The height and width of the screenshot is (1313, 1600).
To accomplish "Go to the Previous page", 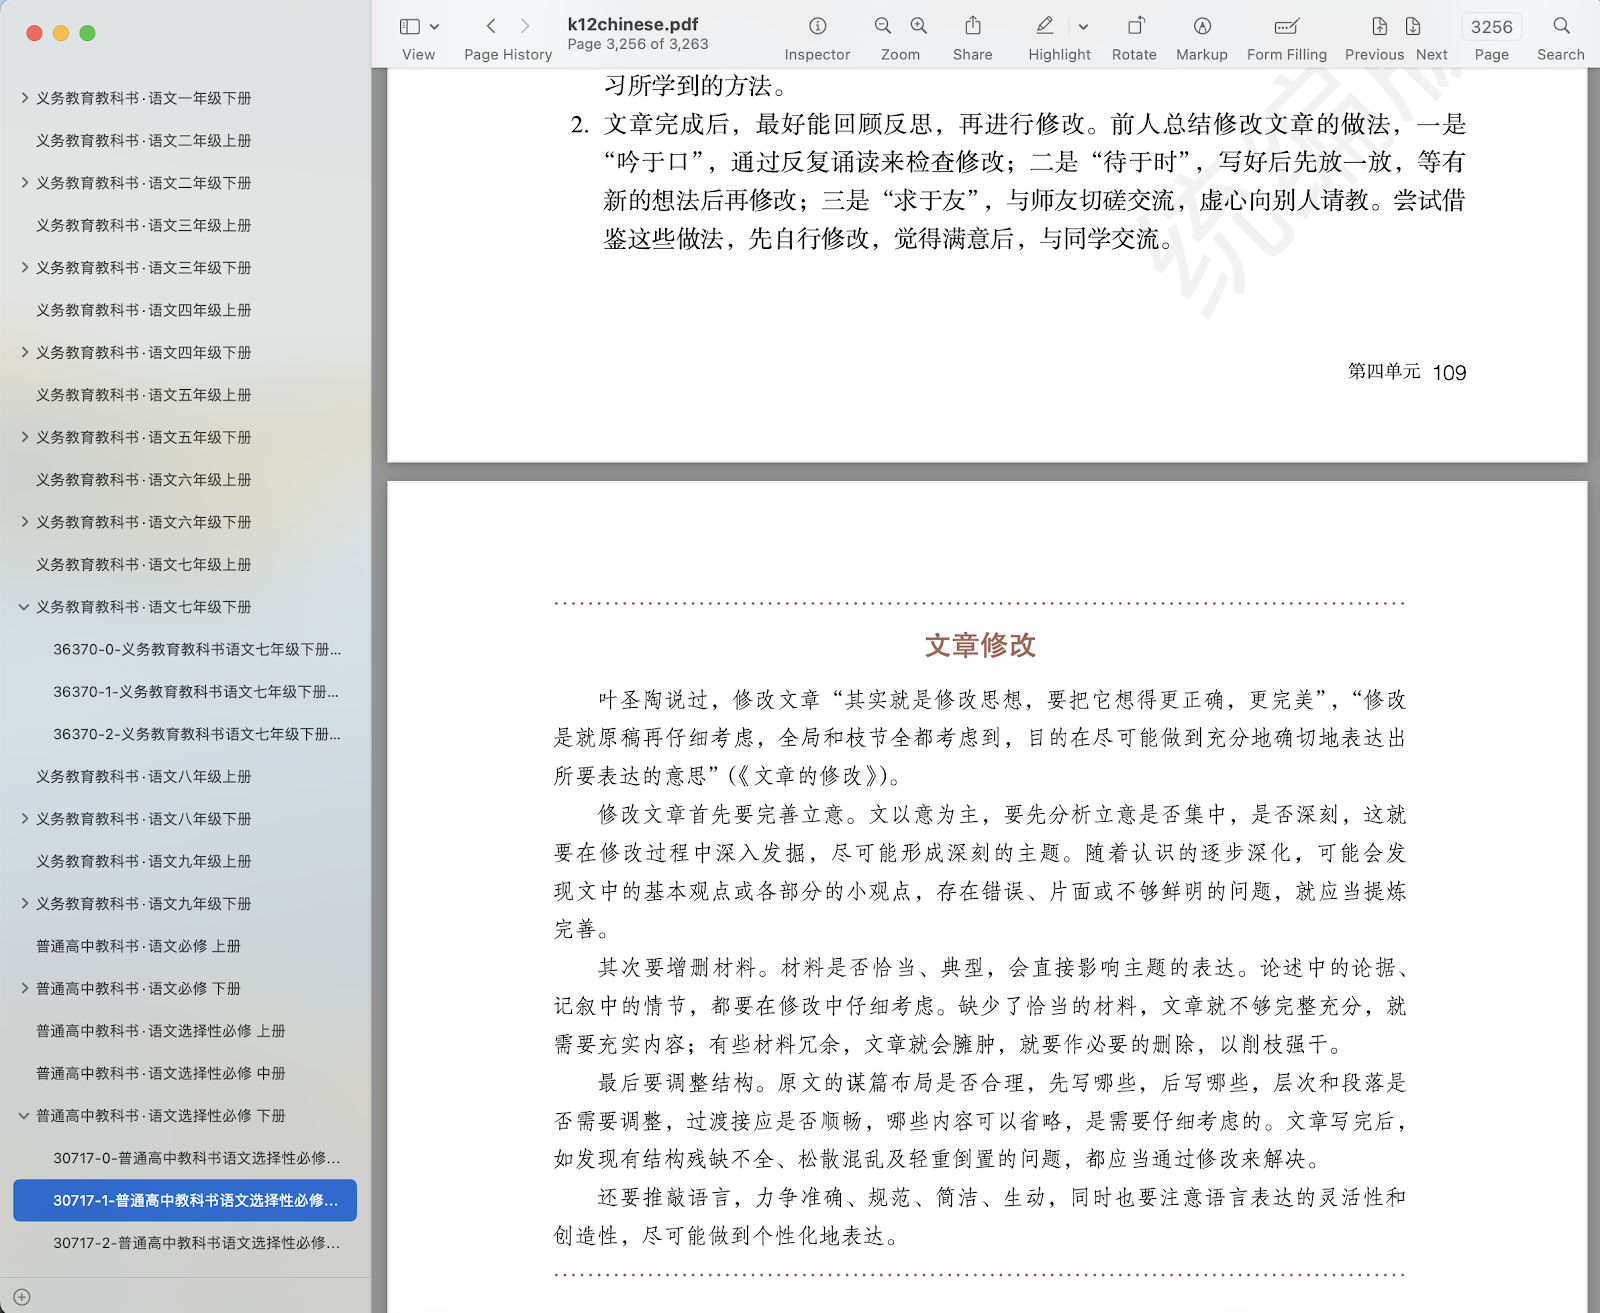I will tap(1379, 27).
